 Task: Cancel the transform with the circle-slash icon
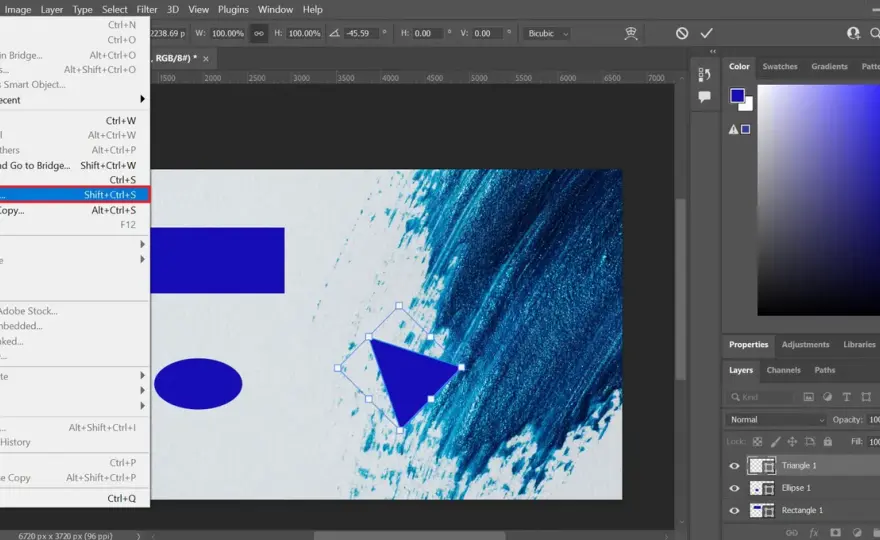(x=682, y=33)
